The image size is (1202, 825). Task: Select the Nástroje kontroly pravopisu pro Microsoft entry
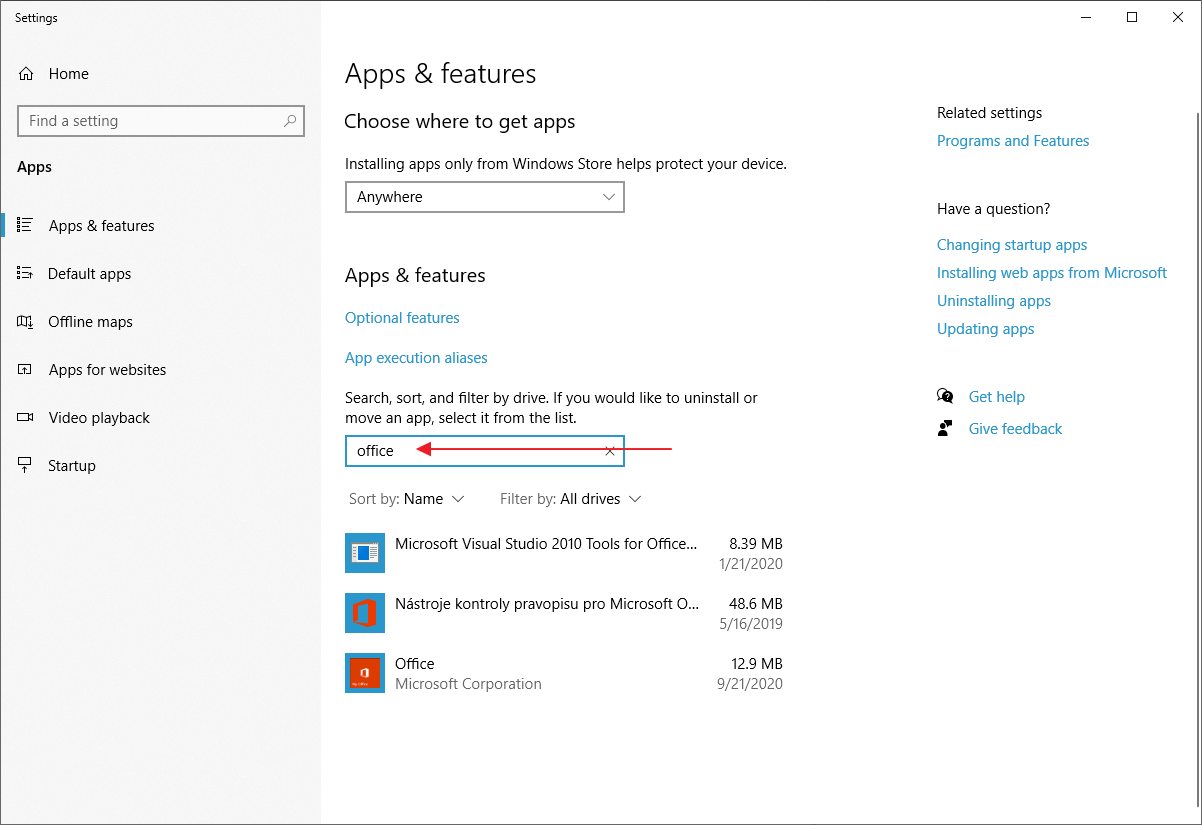[x=547, y=604]
